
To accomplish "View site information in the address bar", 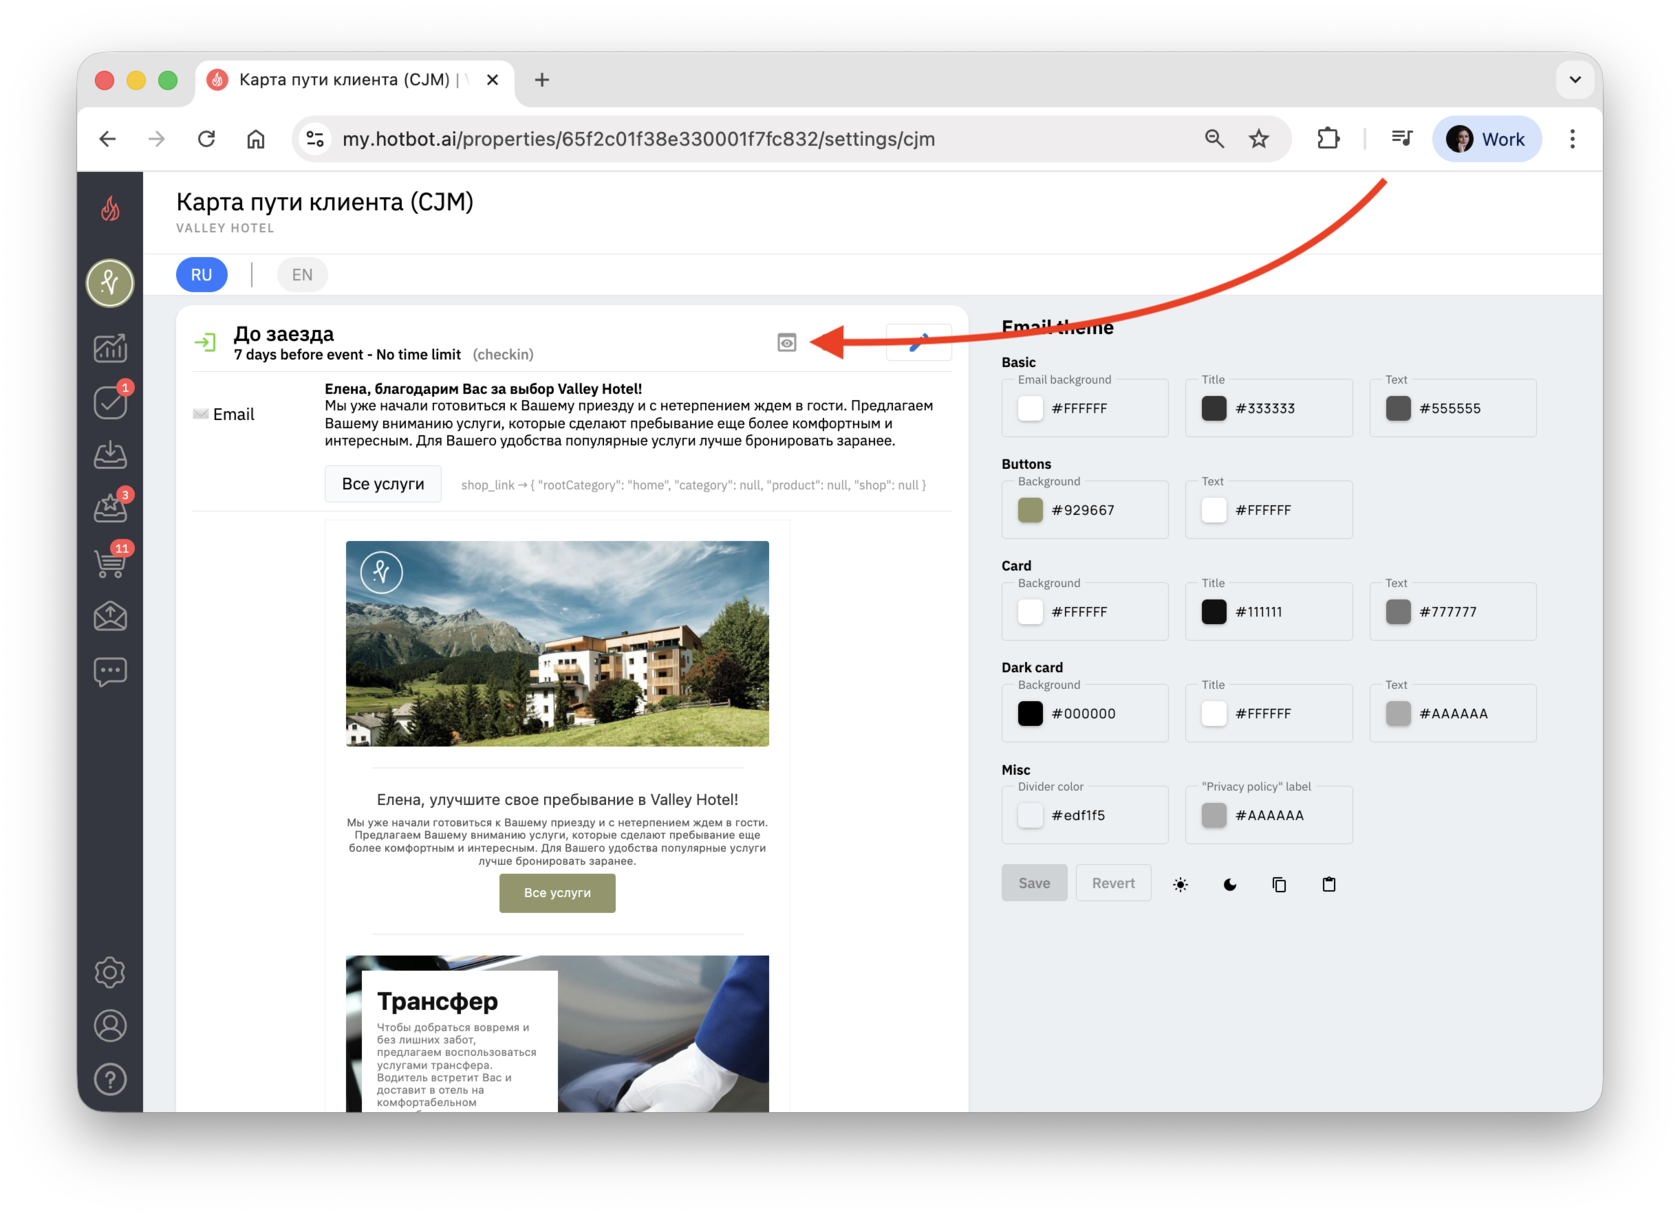I will (316, 139).
